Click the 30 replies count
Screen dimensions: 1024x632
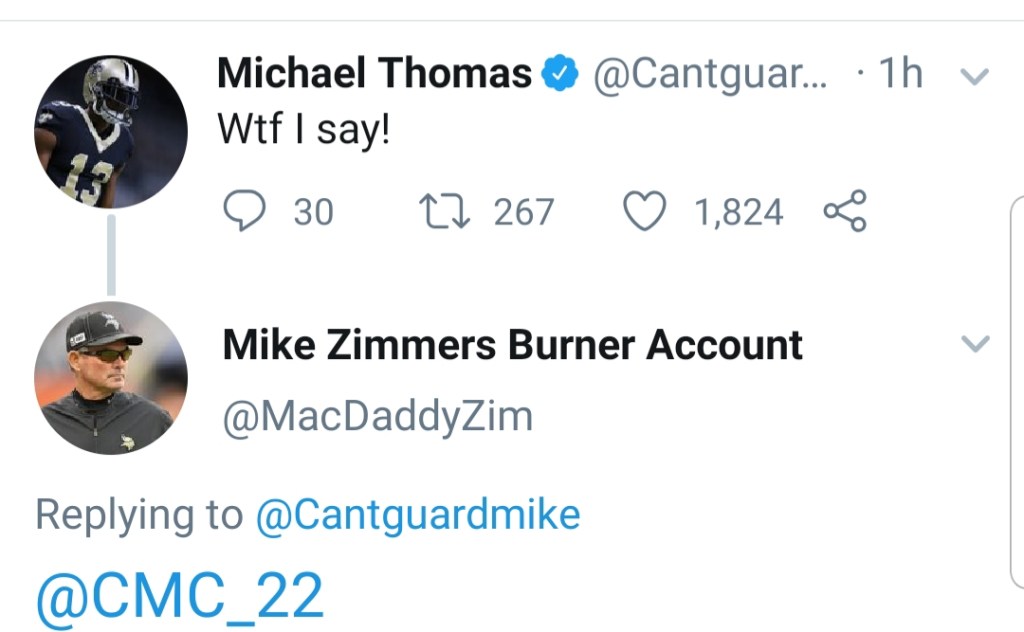(313, 212)
